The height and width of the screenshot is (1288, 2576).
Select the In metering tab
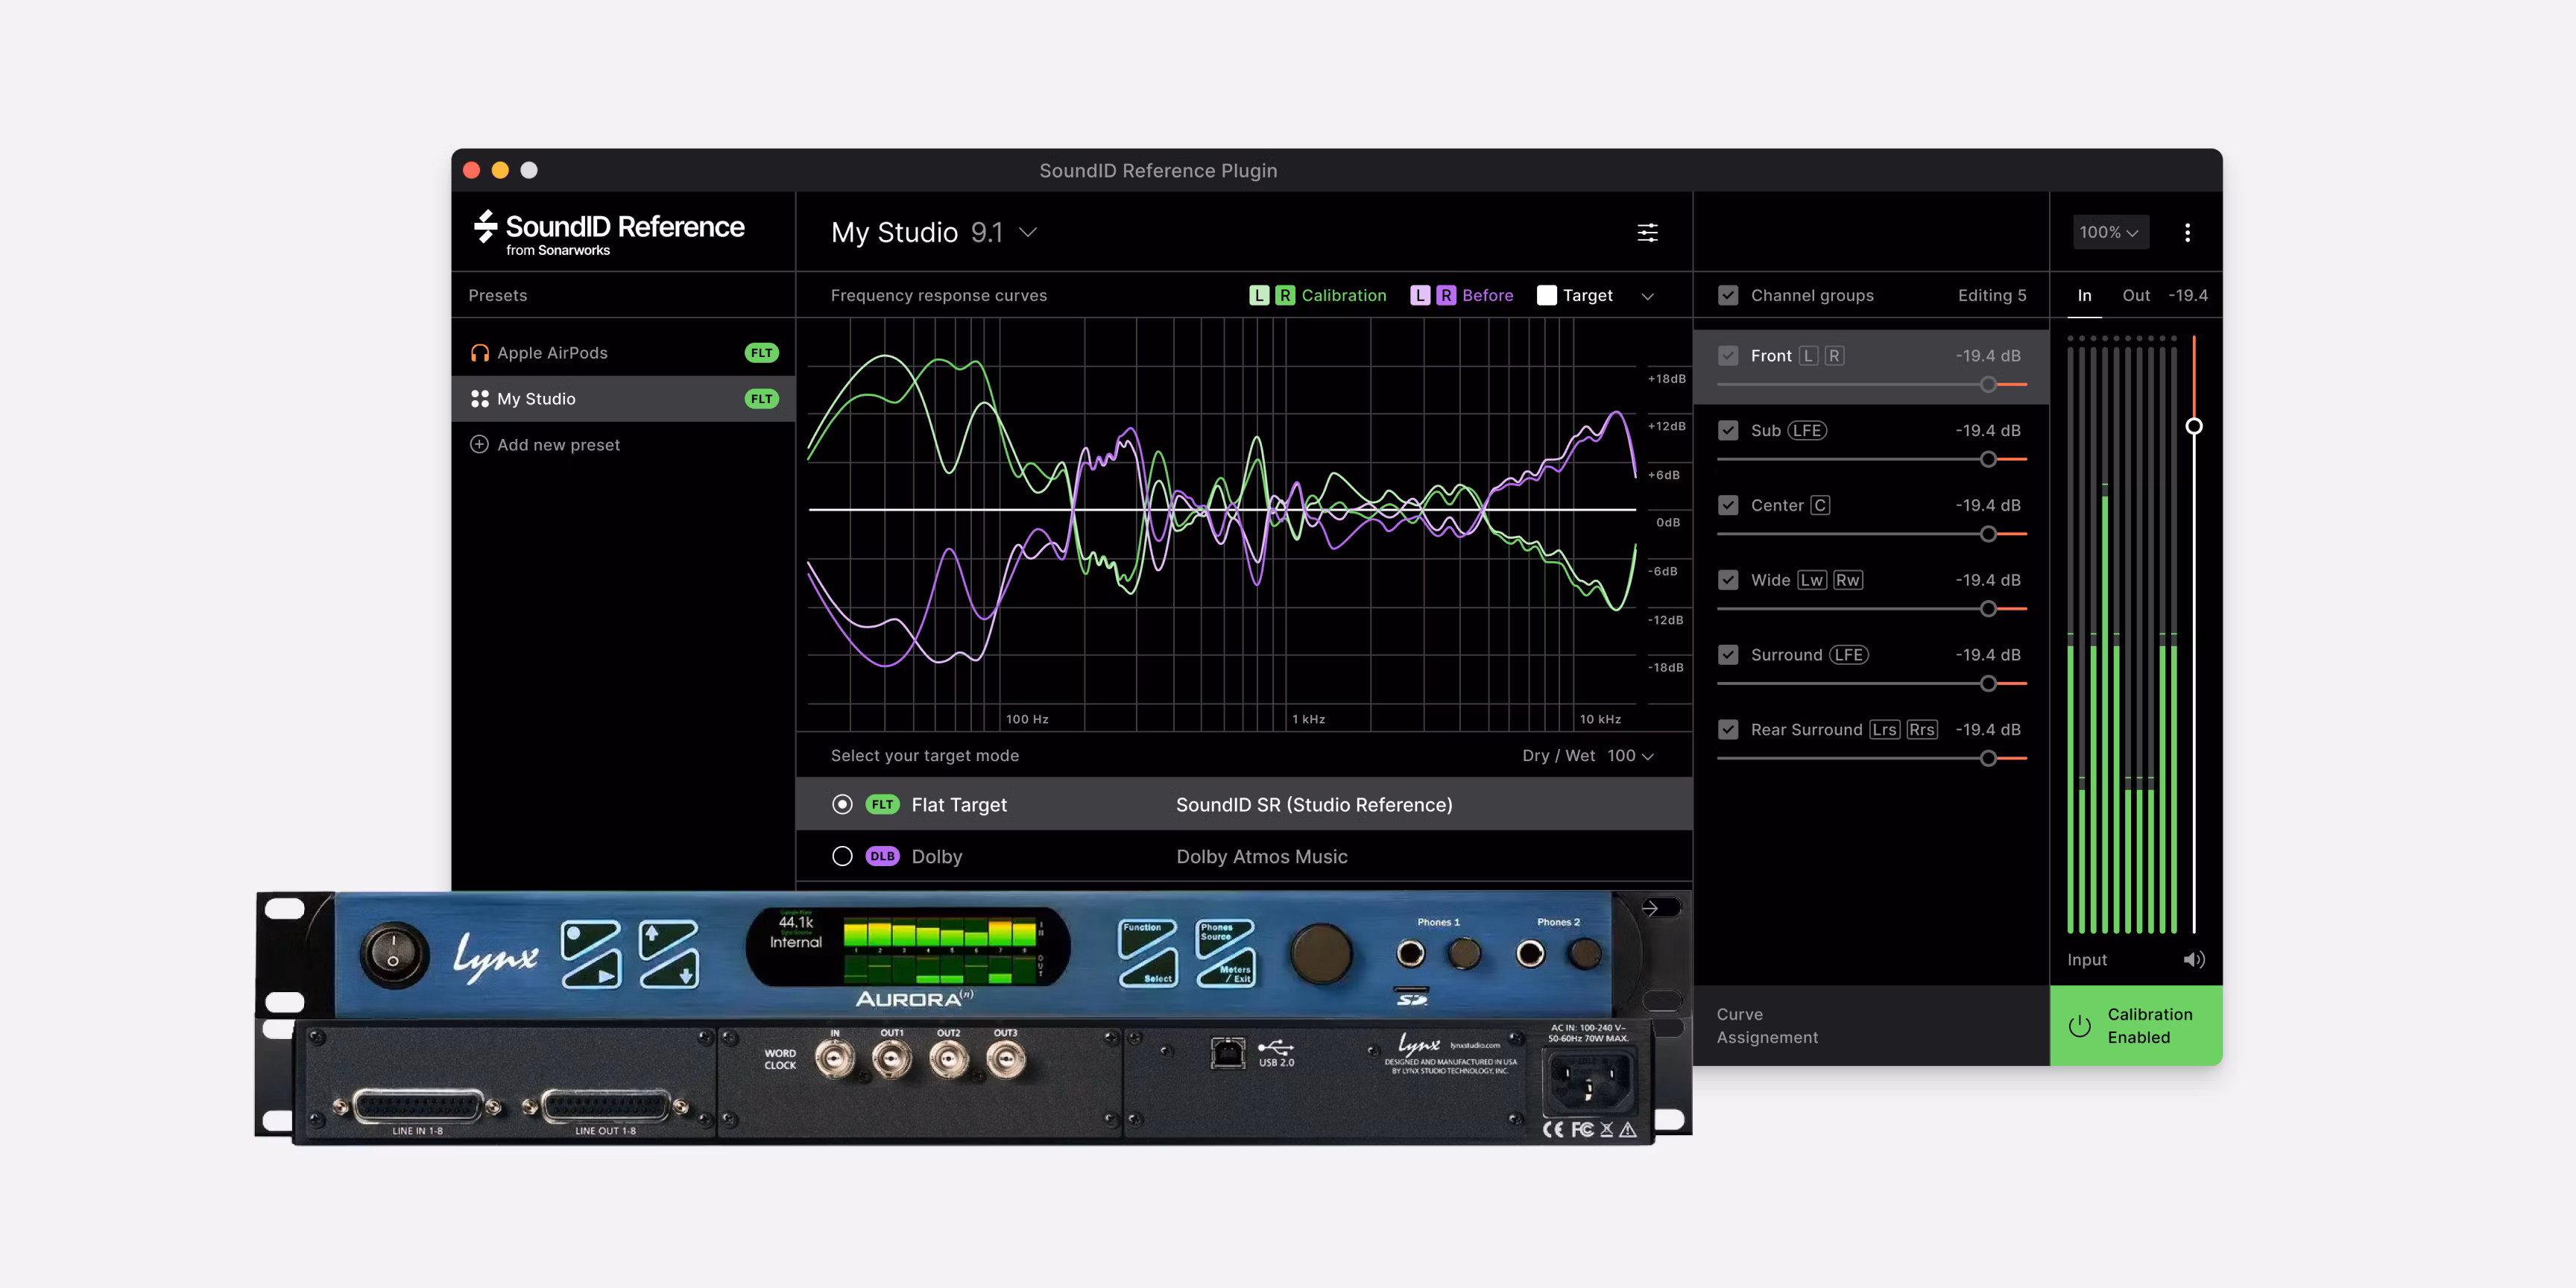[2085, 295]
